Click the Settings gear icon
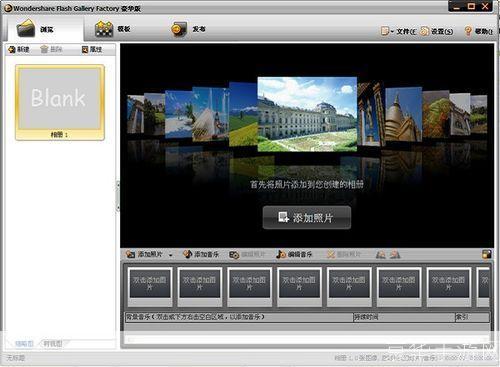Screen dimensions: 500x367 (x=424, y=31)
